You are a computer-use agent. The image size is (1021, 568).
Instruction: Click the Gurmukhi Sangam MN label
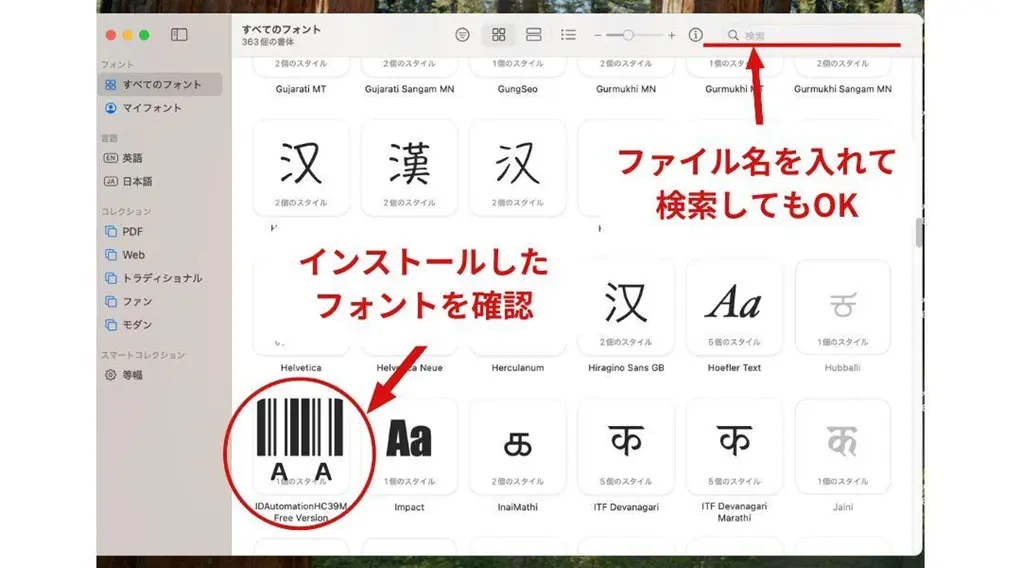(x=843, y=89)
